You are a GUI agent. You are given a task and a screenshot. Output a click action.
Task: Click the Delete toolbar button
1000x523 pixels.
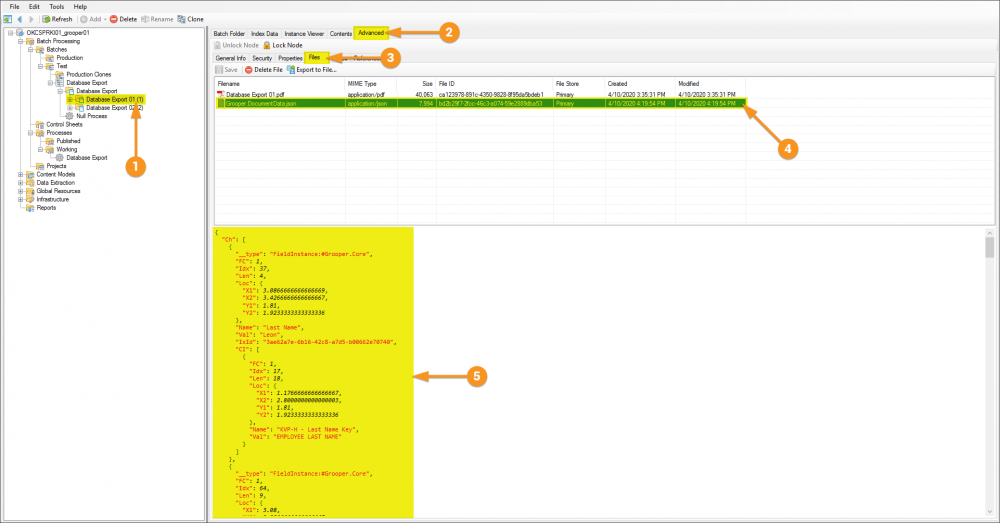coord(124,19)
